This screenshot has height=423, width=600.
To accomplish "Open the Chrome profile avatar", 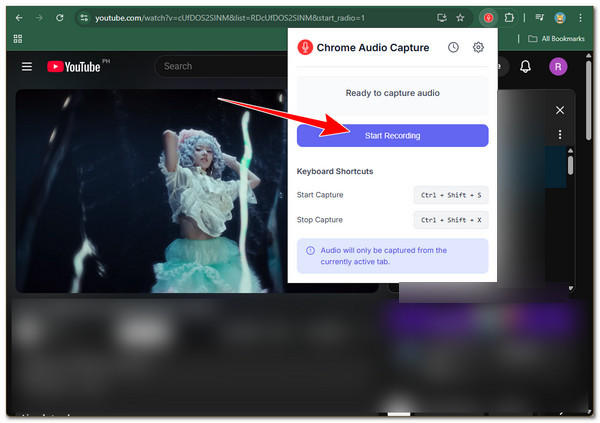I will tap(560, 18).
